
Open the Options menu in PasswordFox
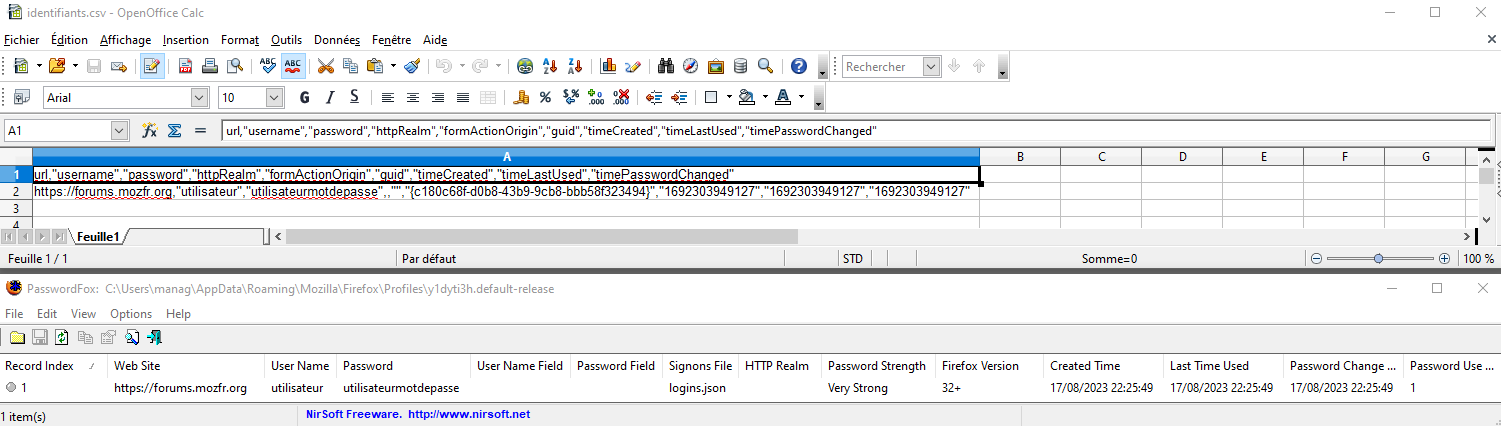131,313
